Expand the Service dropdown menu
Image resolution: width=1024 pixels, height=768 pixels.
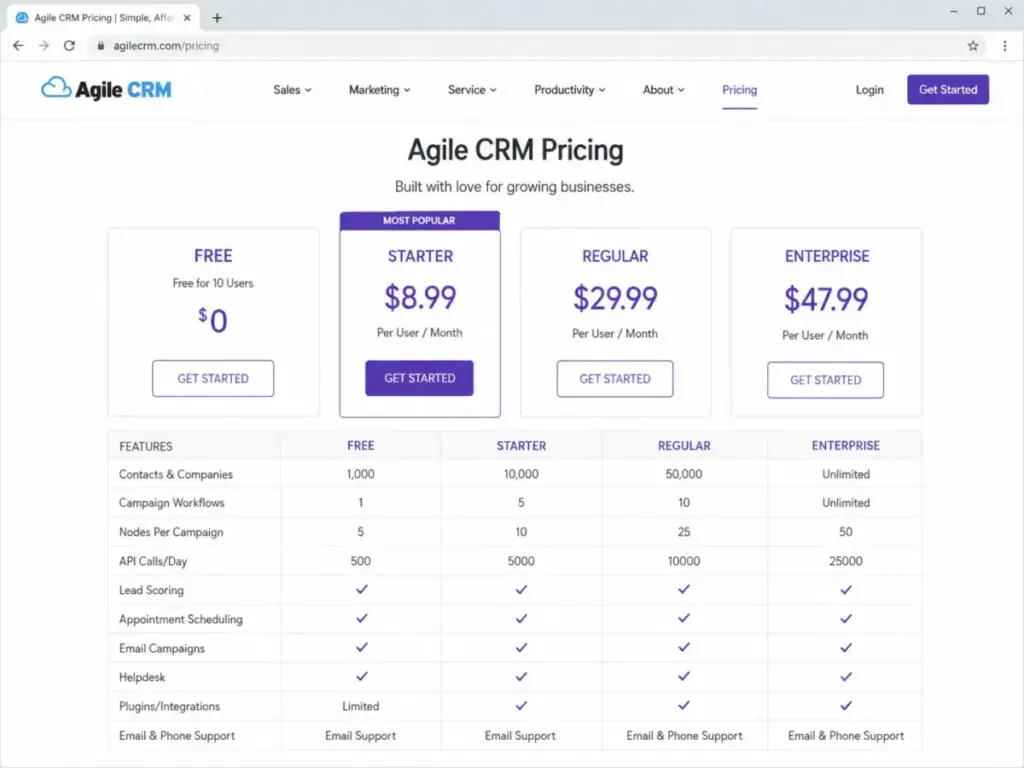click(x=472, y=90)
